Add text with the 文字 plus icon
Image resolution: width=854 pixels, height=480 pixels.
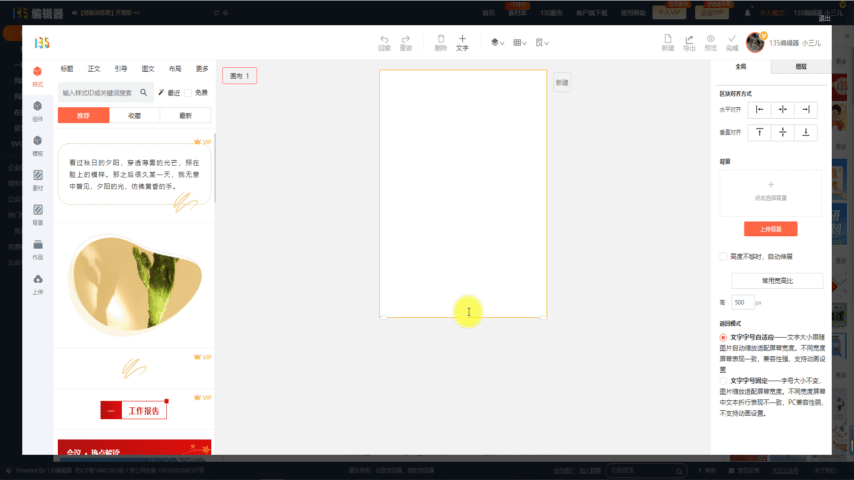pos(462,41)
